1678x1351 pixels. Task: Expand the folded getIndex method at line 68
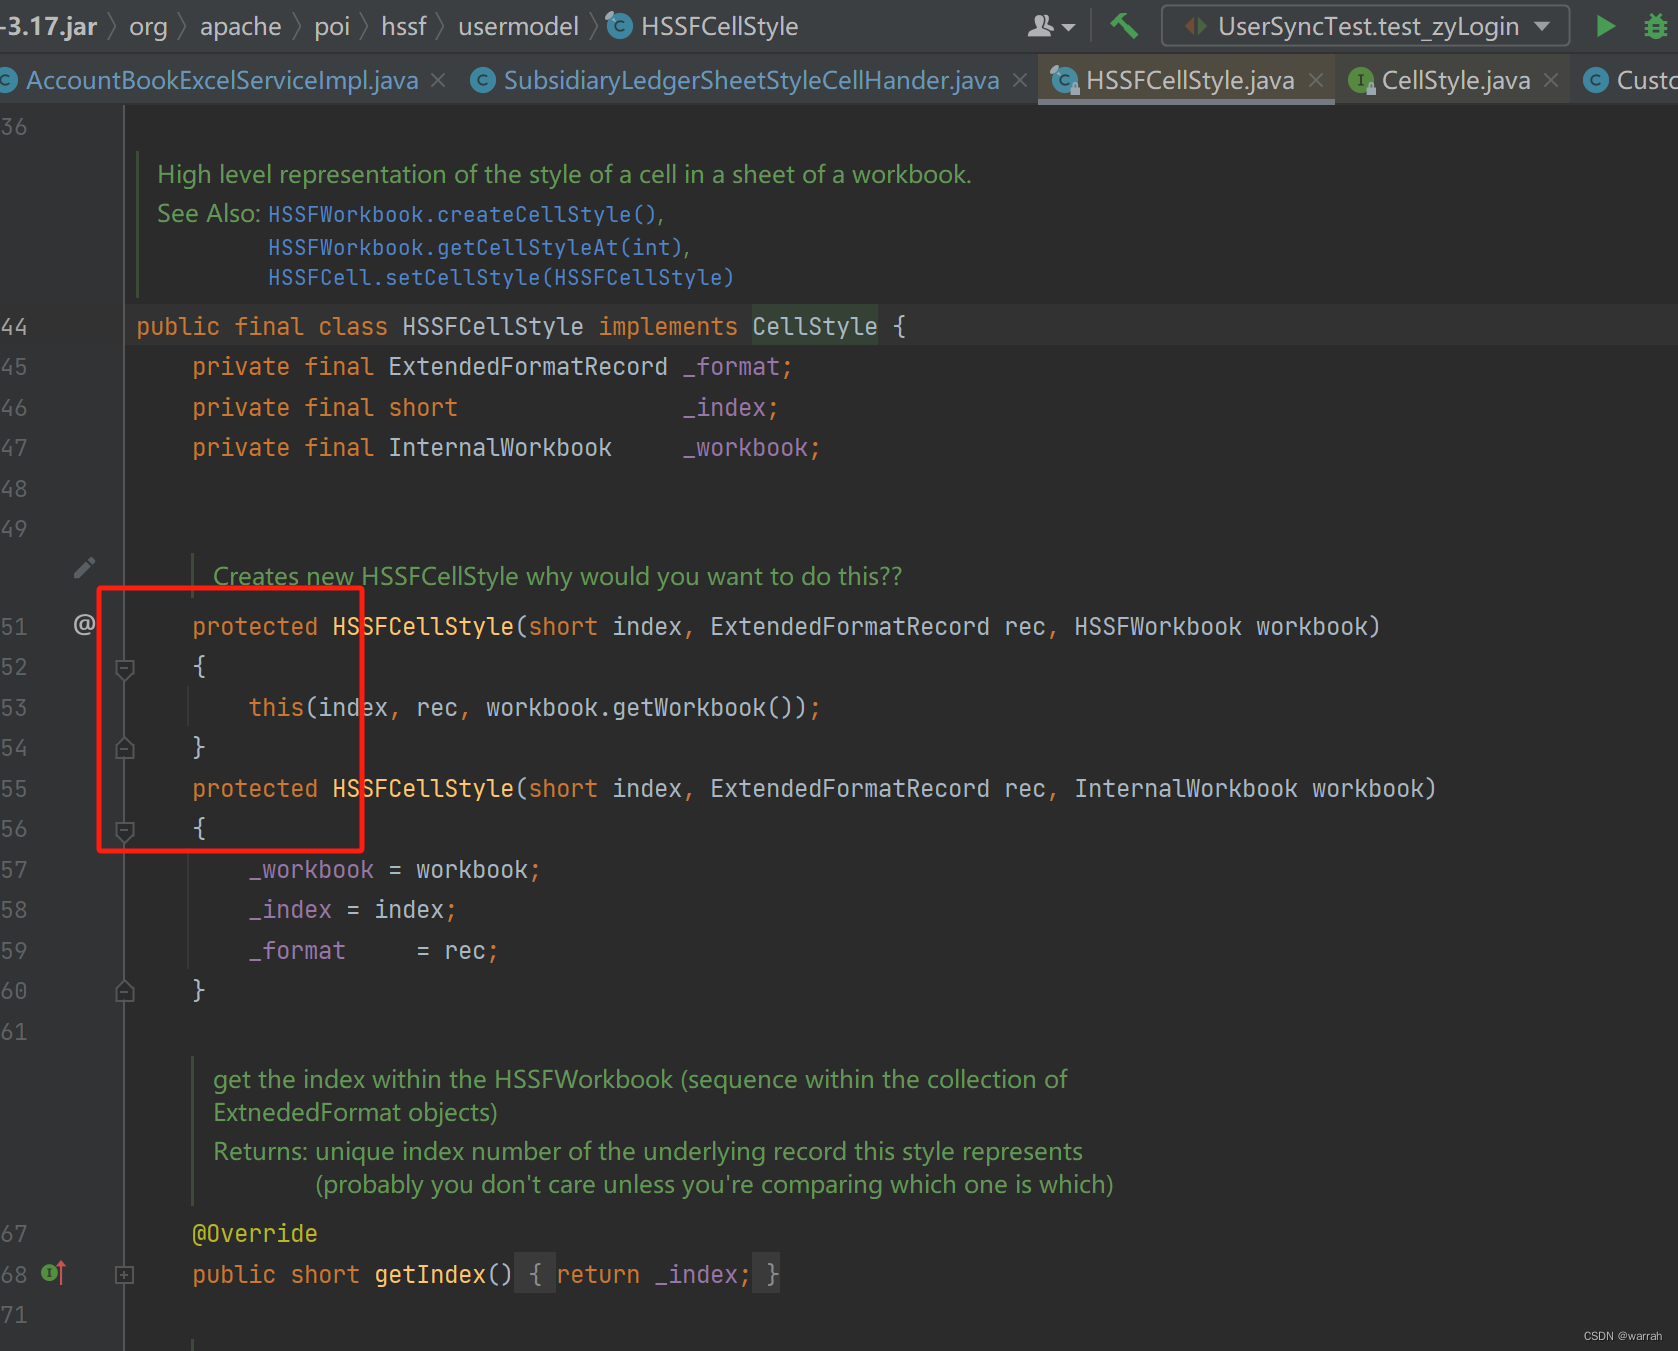pyautogui.click(x=125, y=1274)
